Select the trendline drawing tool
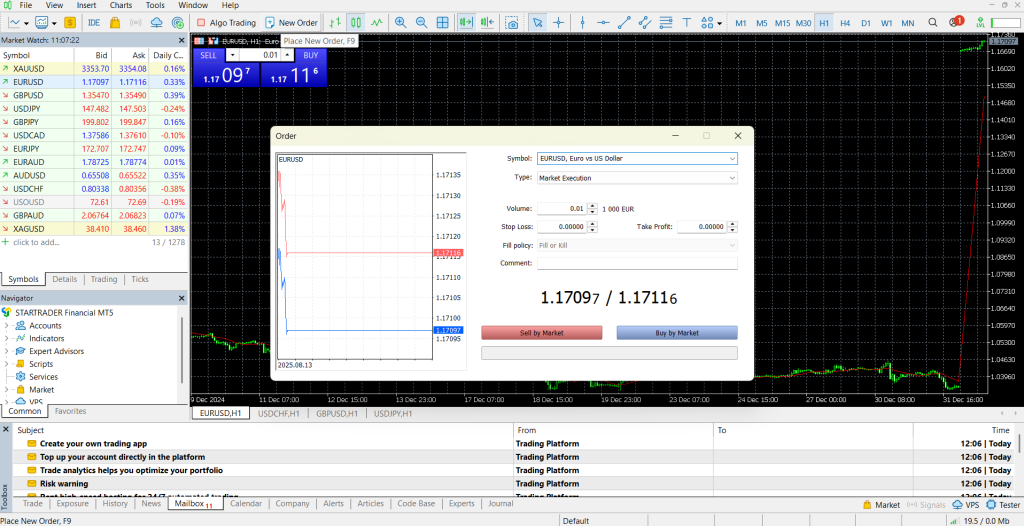The height and width of the screenshot is (526, 1024). click(624, 22)
